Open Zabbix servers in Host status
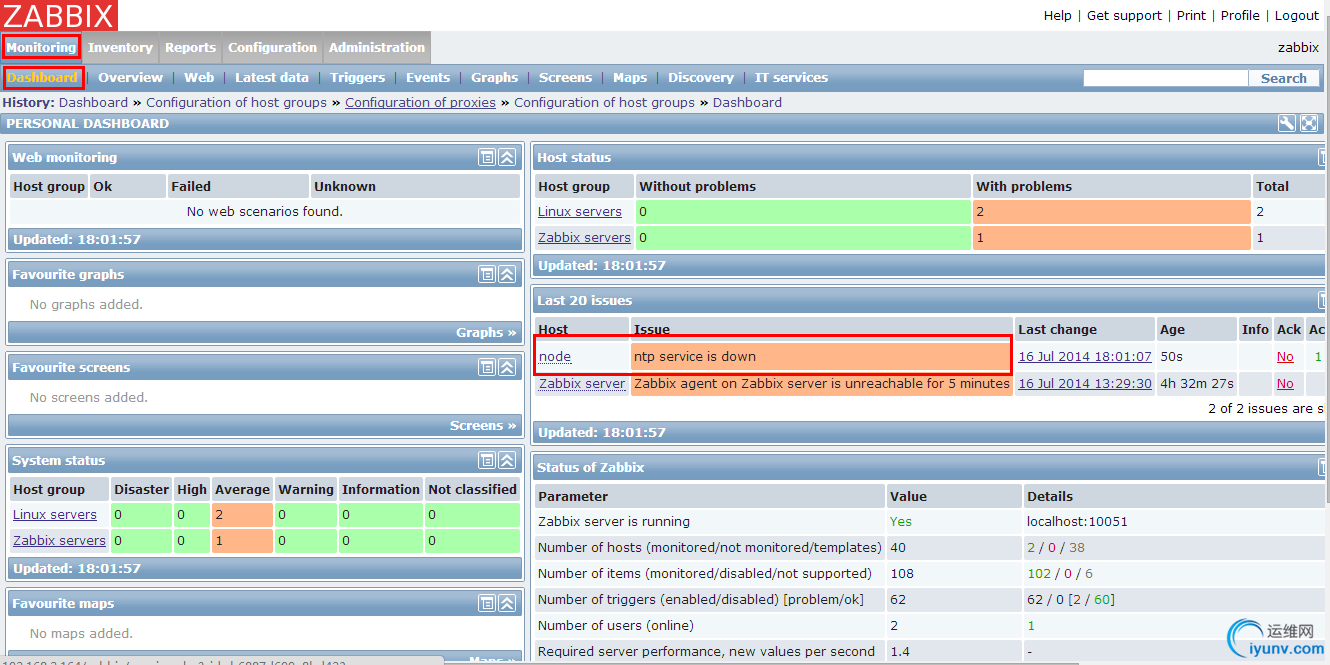1330x665 pixels. (584, 237)
